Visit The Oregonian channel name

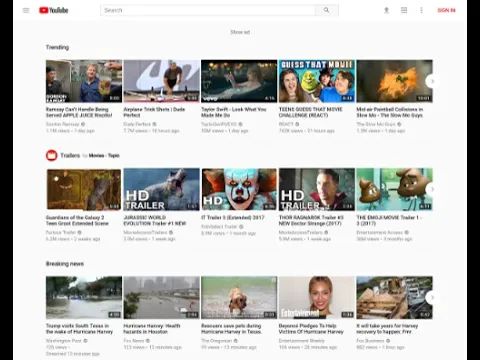[x=217, y=341]
